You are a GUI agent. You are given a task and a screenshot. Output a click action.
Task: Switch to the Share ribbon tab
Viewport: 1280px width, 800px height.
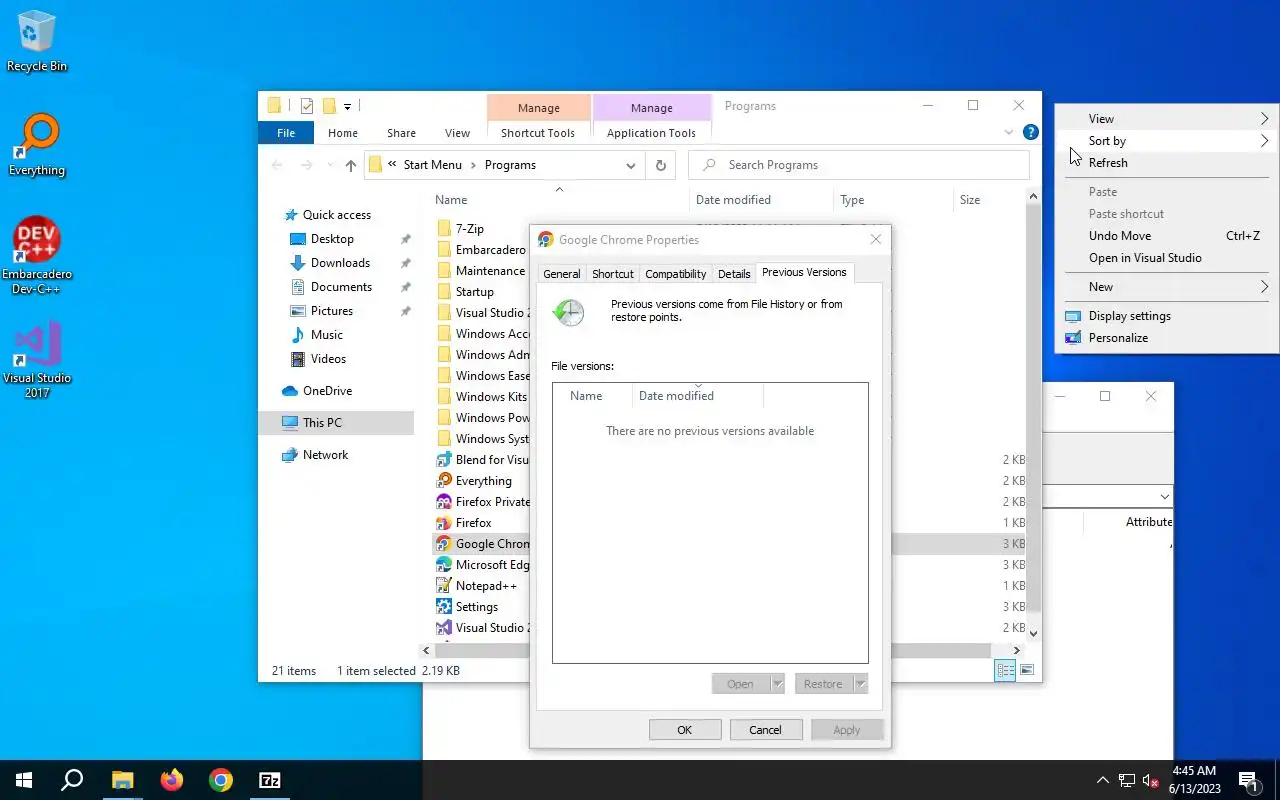(x=401, y=133)
